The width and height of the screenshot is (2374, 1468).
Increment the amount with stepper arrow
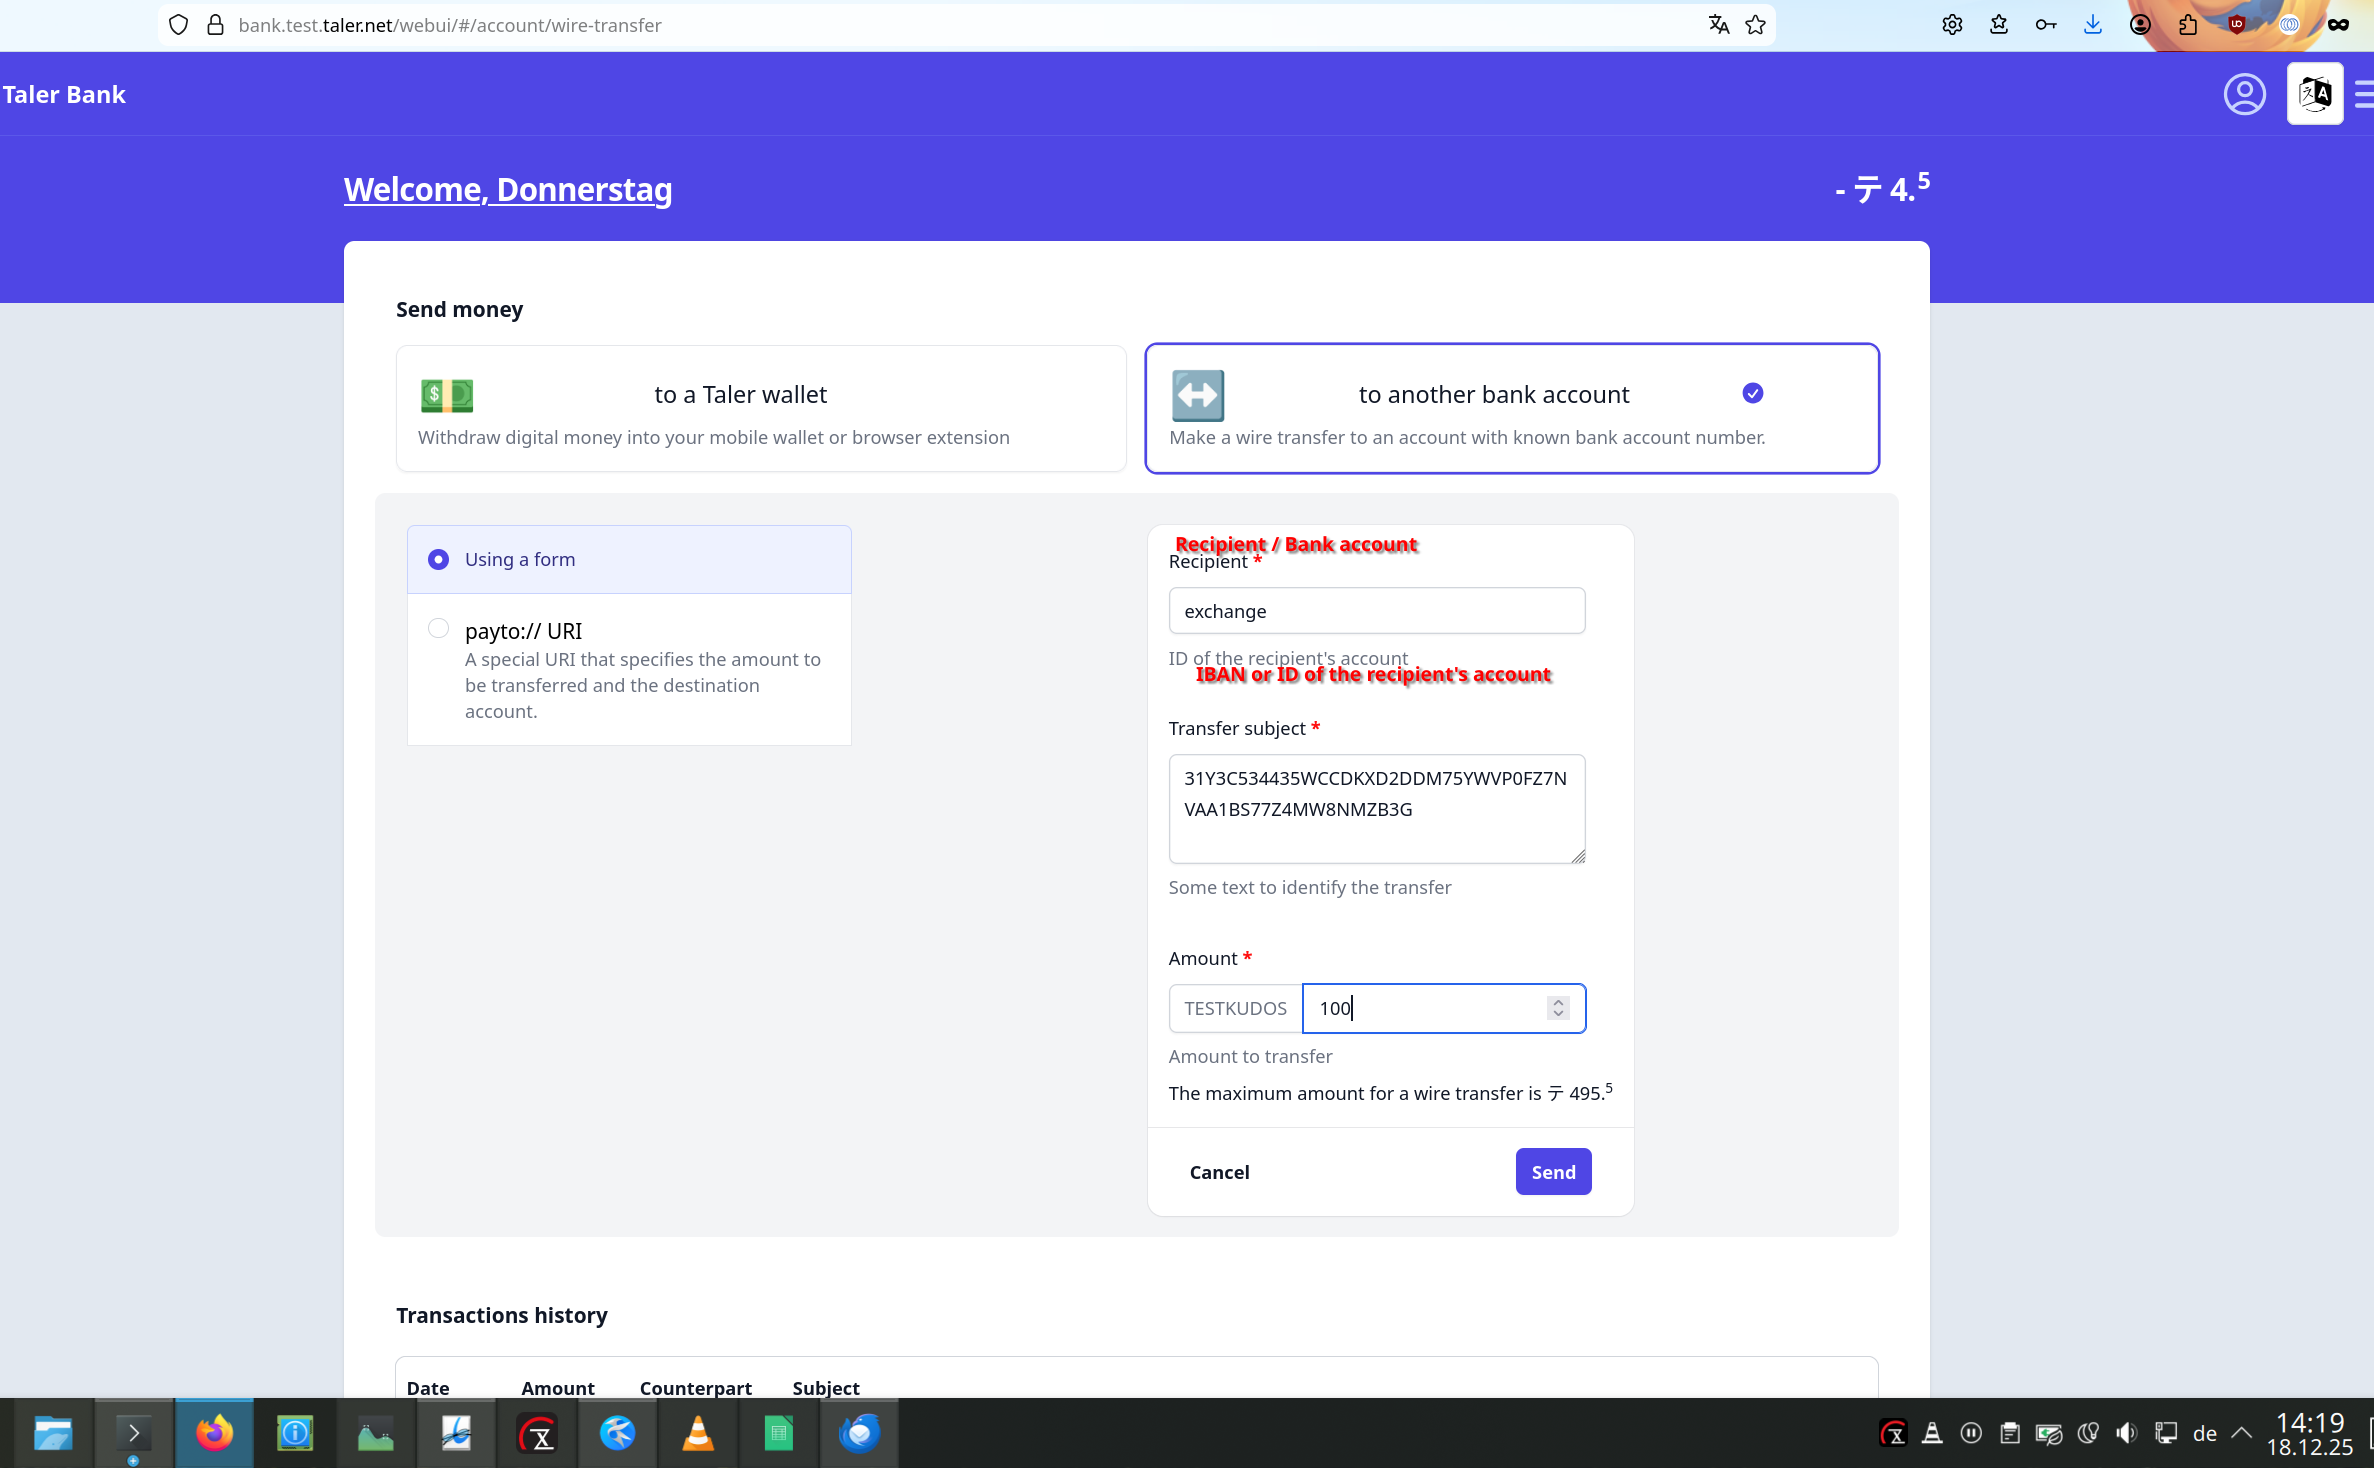(x=1557, y=1002)
